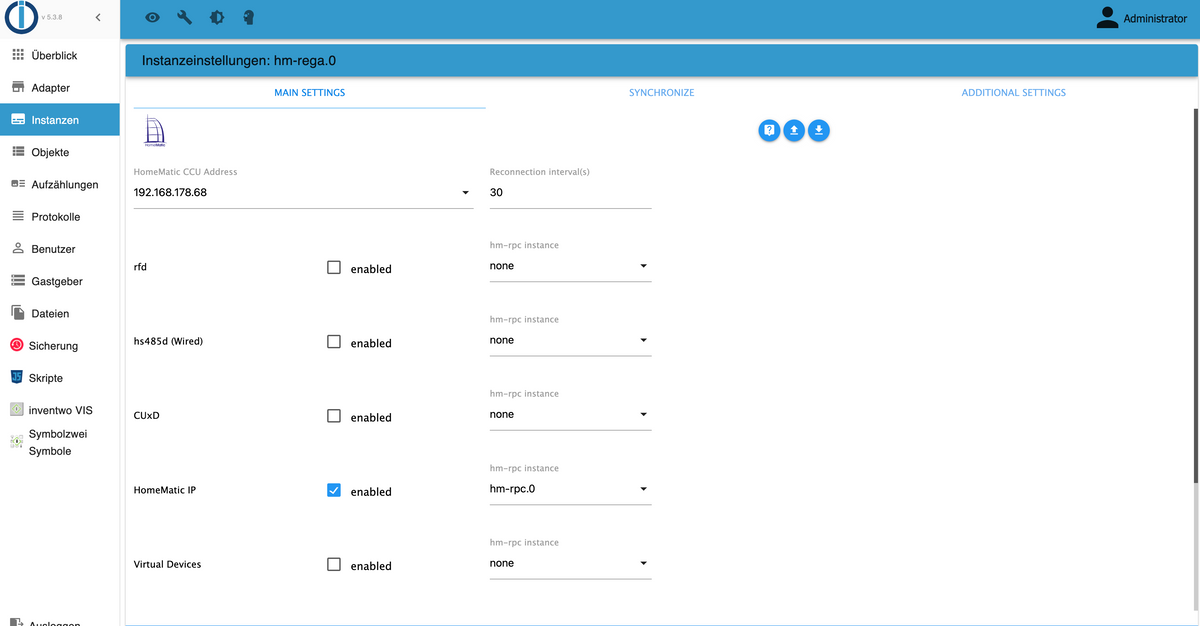Click the upload configuration round button
Screen dimensions: 1200x626
tap(794, 130)
